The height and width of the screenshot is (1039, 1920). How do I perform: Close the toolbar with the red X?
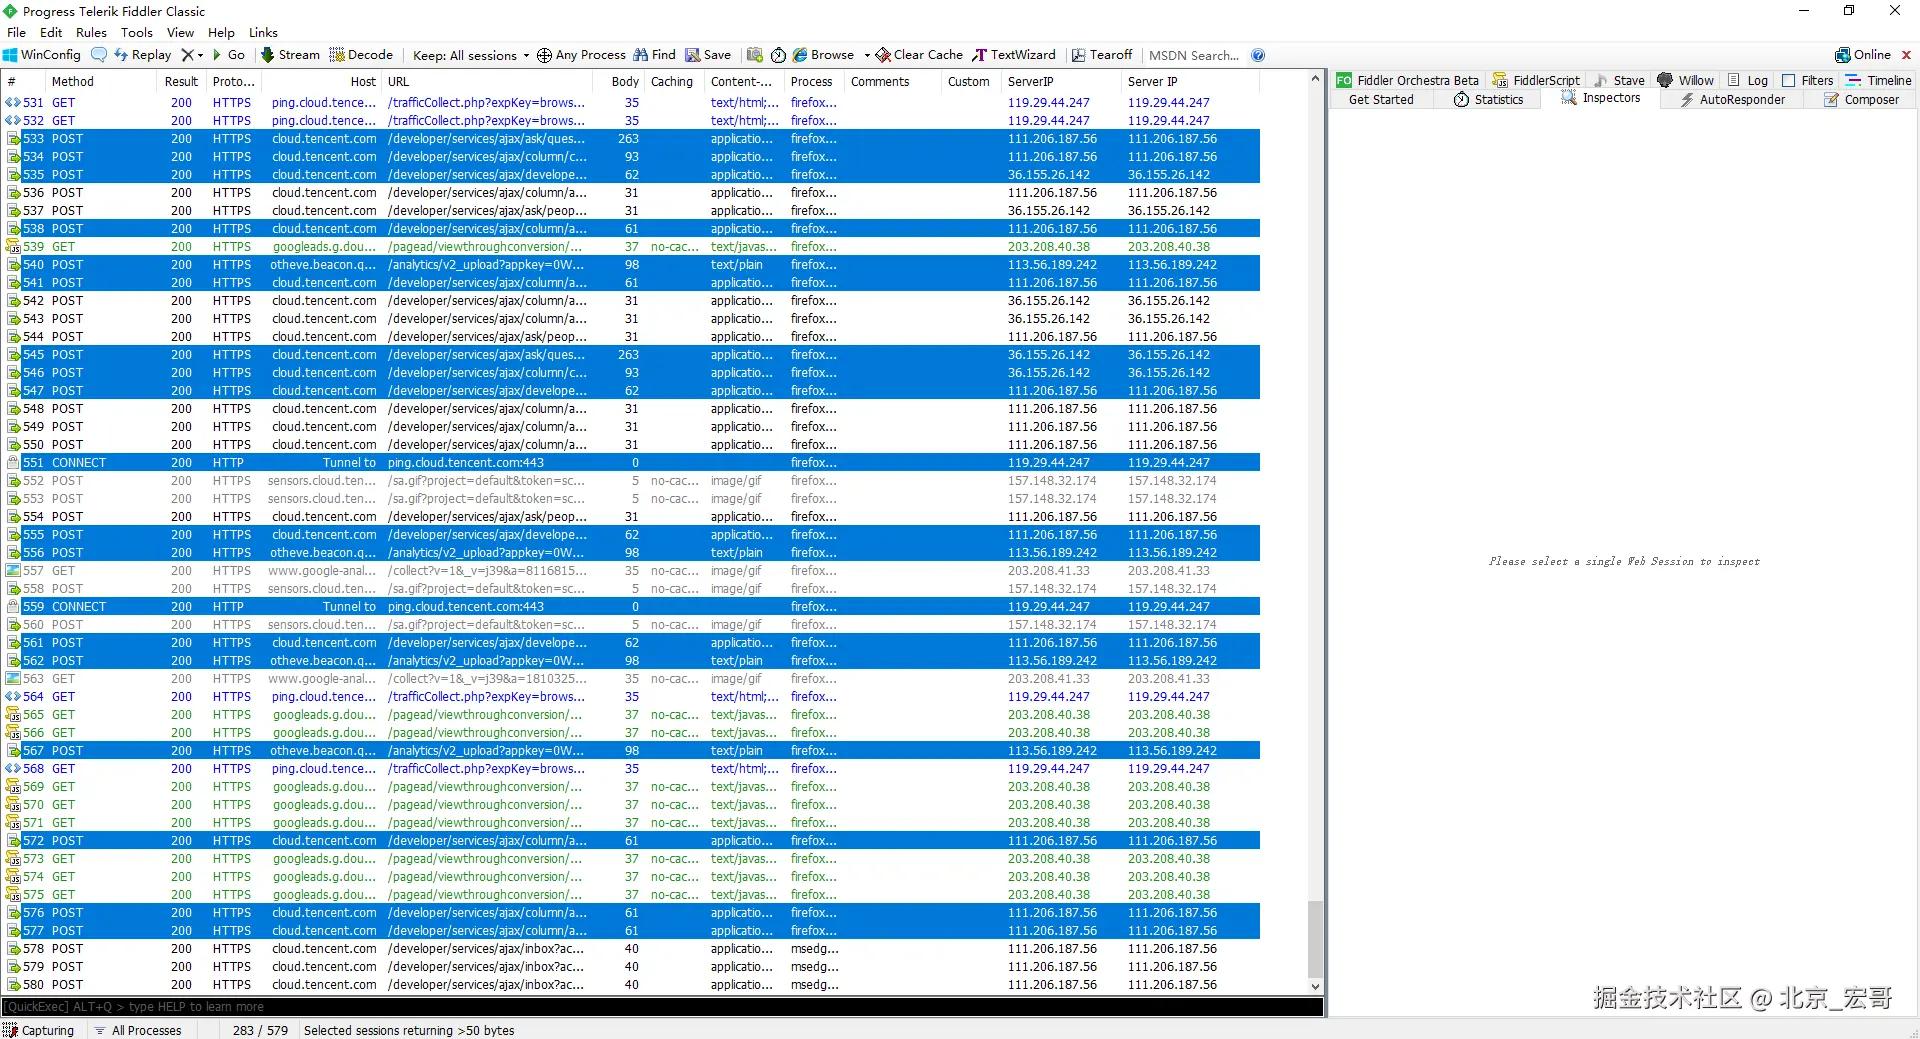[1906, 55]
